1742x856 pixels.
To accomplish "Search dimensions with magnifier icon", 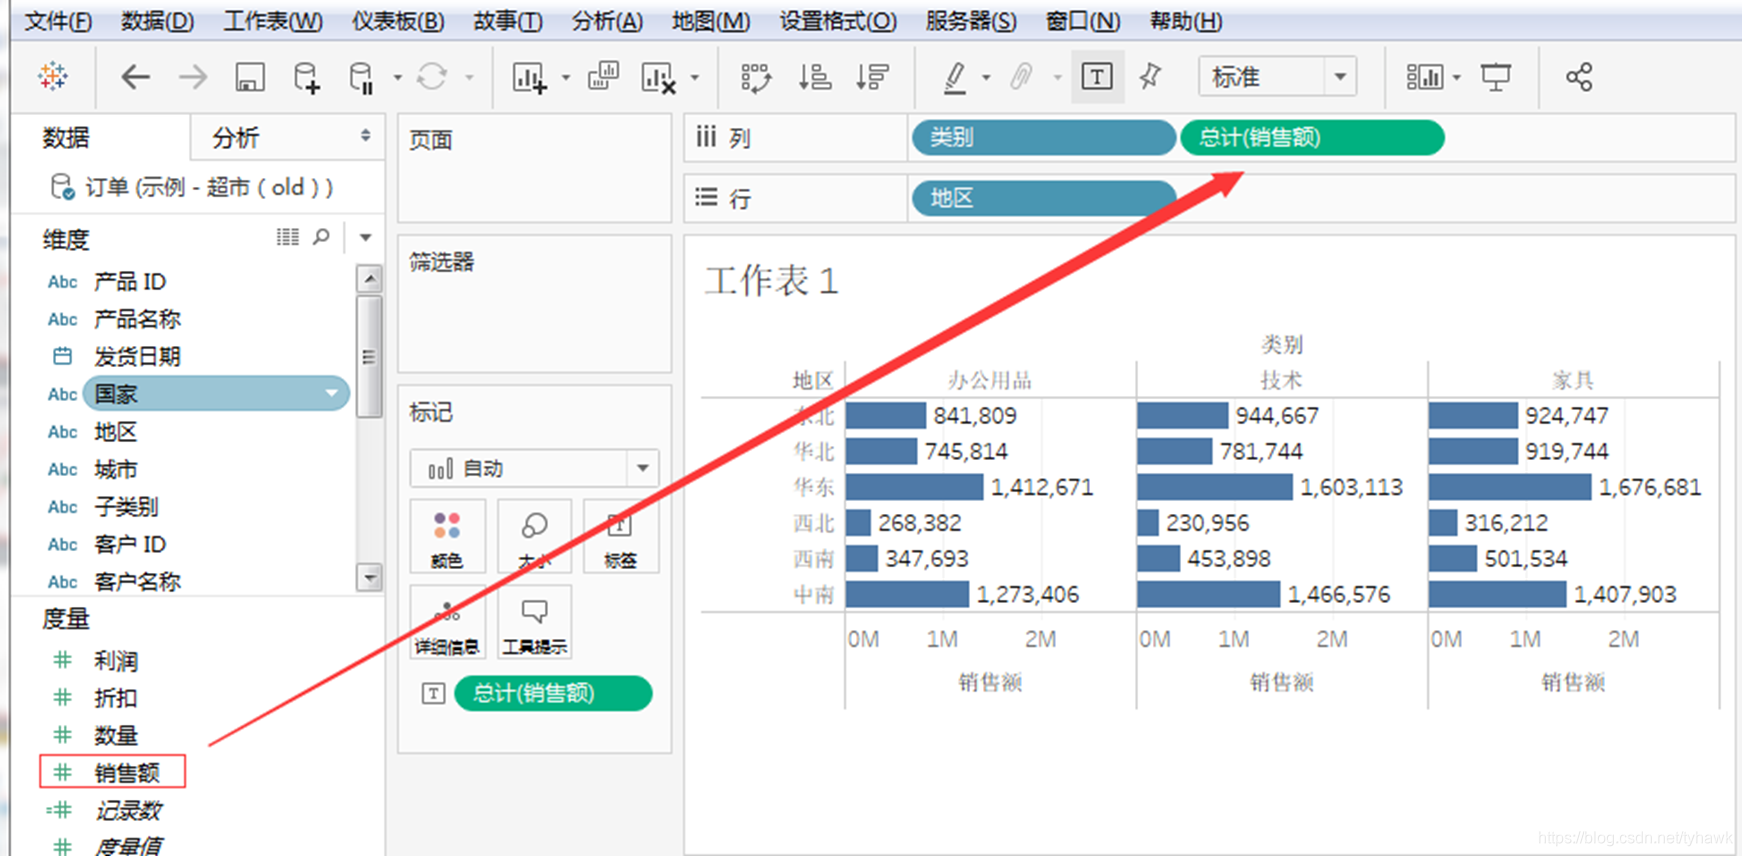I will pyautogui.click(x=321, y=237).
